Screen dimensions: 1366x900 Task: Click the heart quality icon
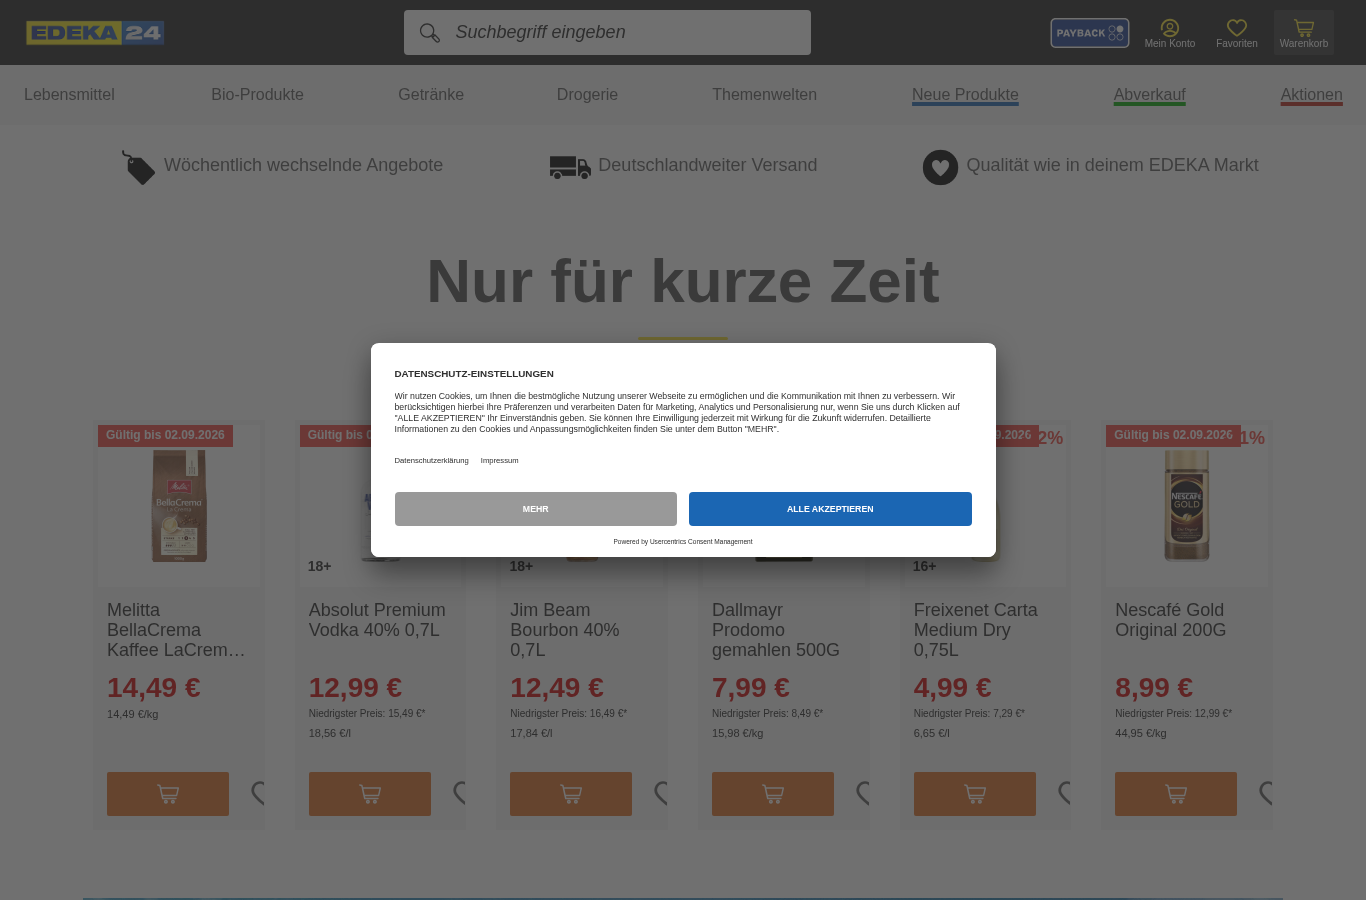[x=940, y=167]
